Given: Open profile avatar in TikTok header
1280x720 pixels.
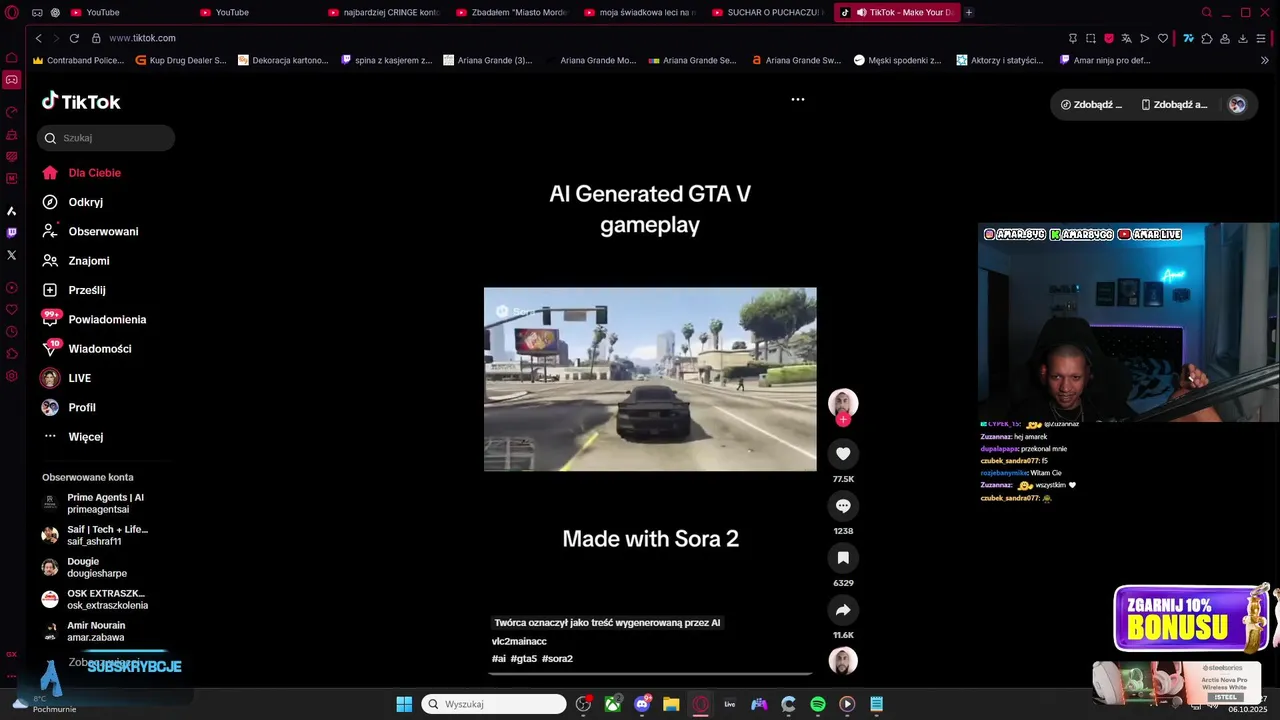Looking at the screenshot, I should click(x=1237, y=104).
